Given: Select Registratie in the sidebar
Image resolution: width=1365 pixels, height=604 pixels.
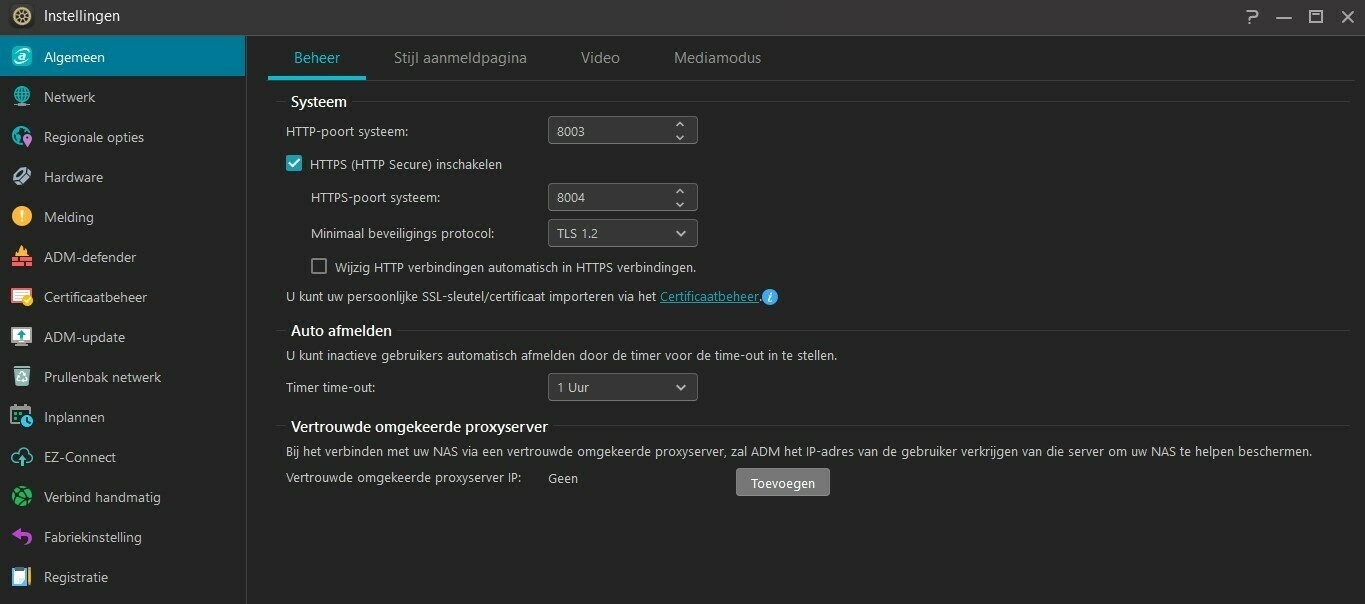Looking at the screenshot, I should (122, 577).
